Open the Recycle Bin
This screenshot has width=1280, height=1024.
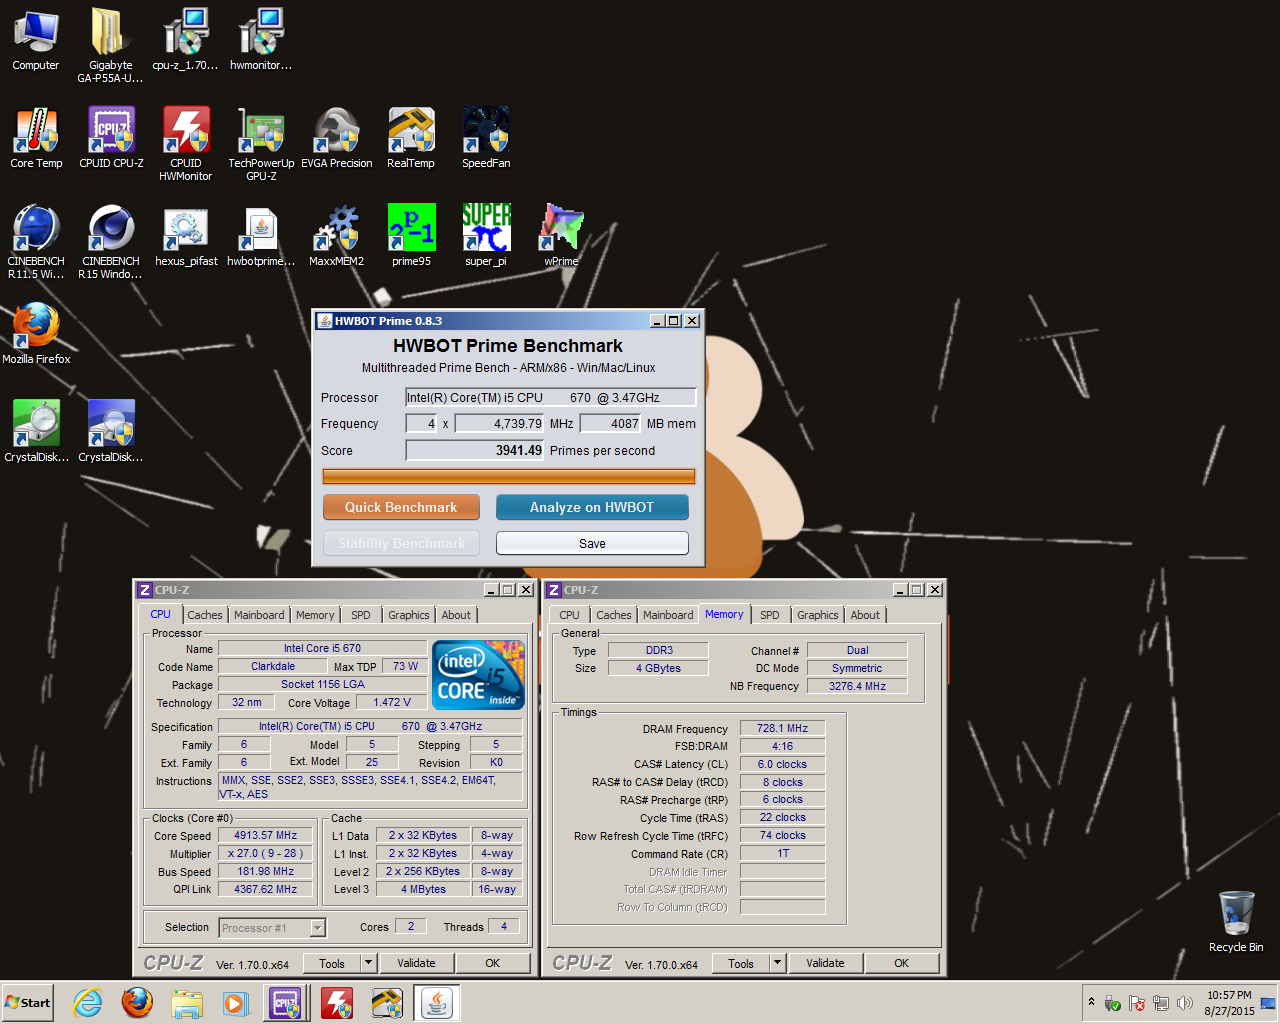point(1236,922)
